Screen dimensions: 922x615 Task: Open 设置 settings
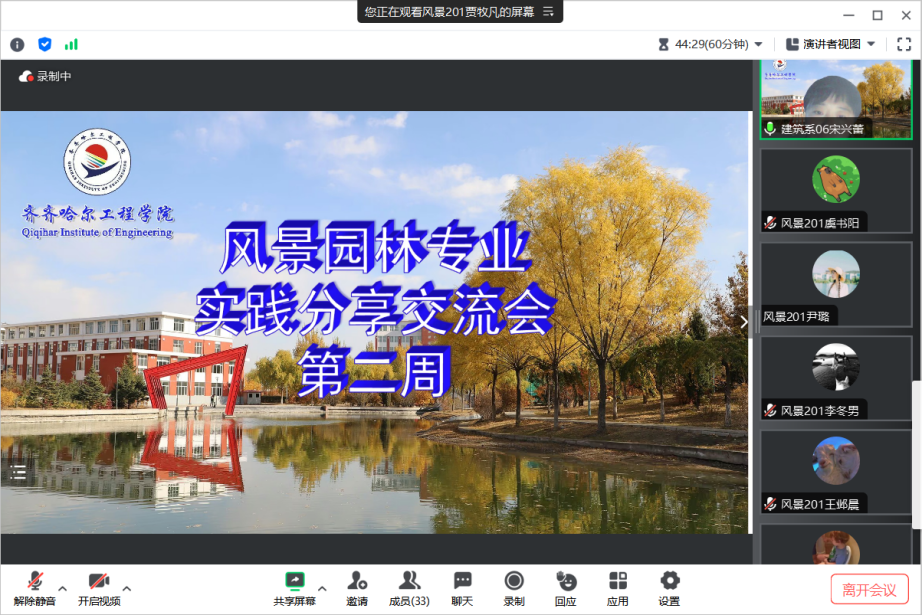click(669, 588)
